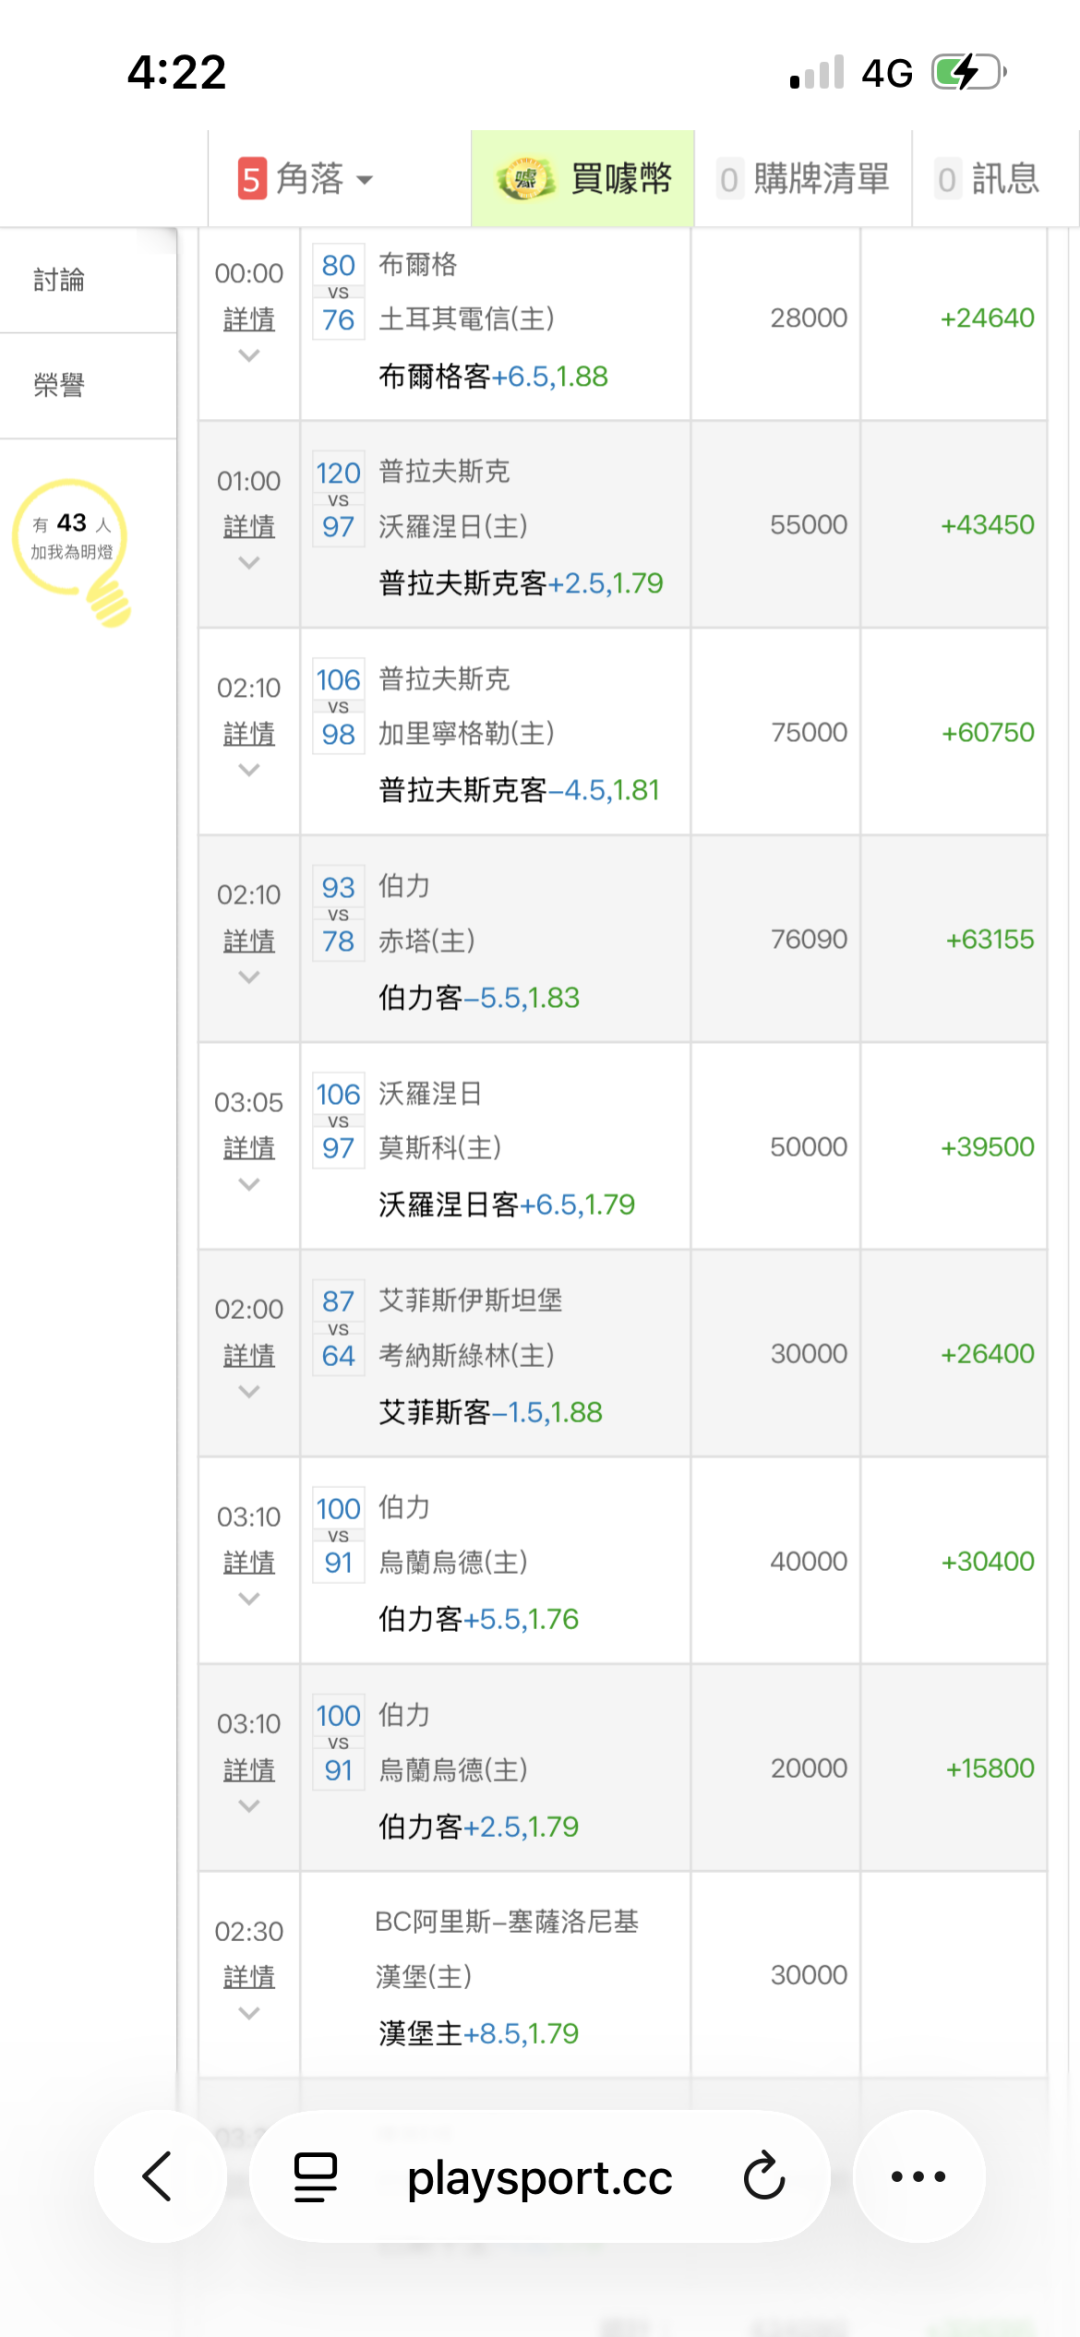
Task: Open the browser more options menu
Action: coord(918,2176)
